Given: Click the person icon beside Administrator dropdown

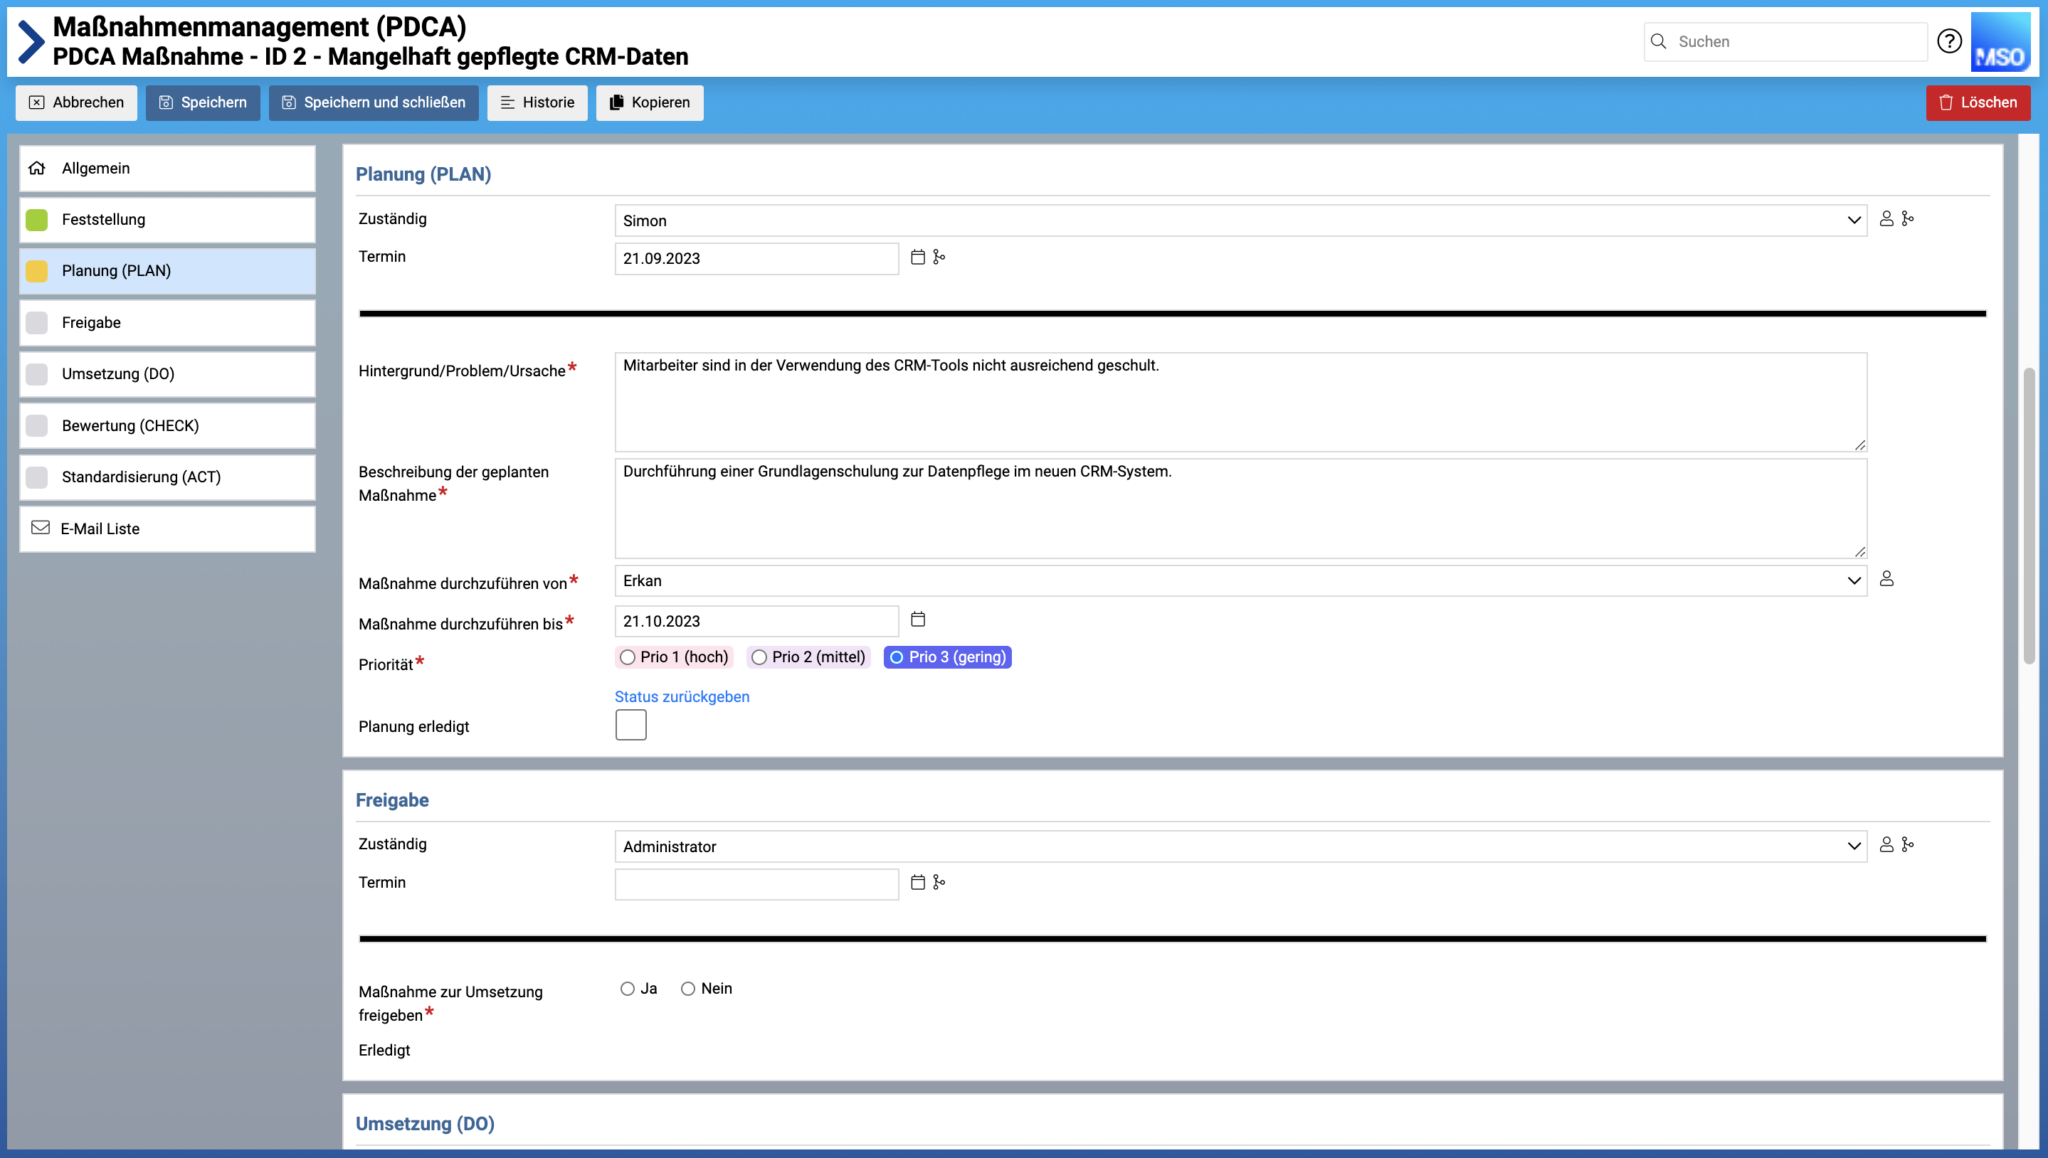Looking at the screenshot, I should coord(1886,845).
